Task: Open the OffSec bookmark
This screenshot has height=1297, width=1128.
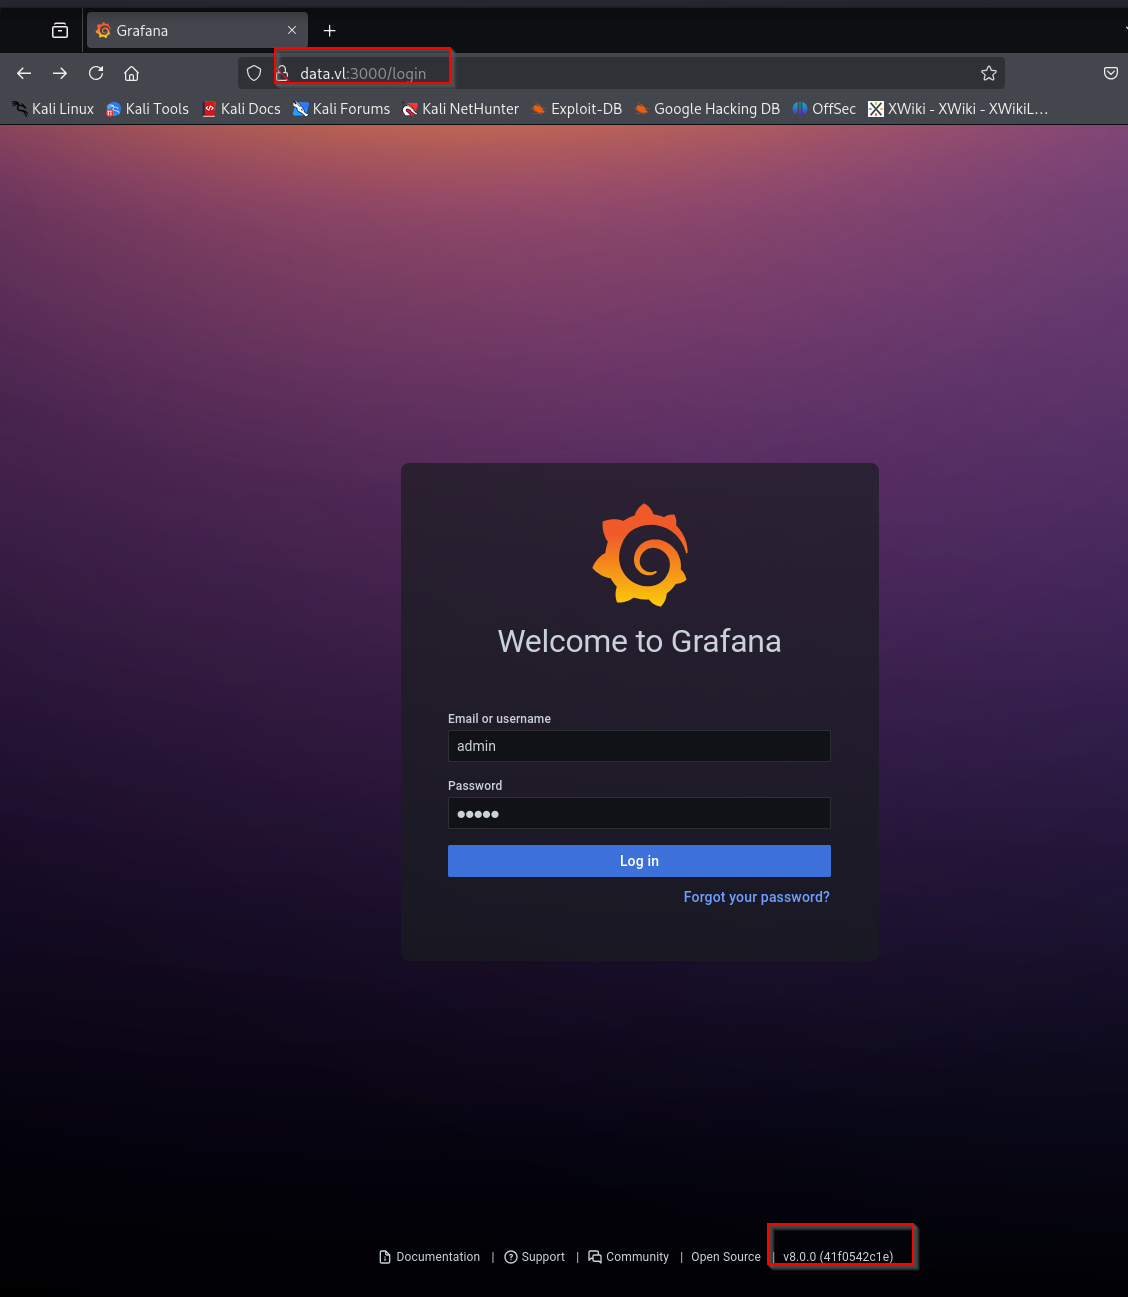Action: pos(824,109)
